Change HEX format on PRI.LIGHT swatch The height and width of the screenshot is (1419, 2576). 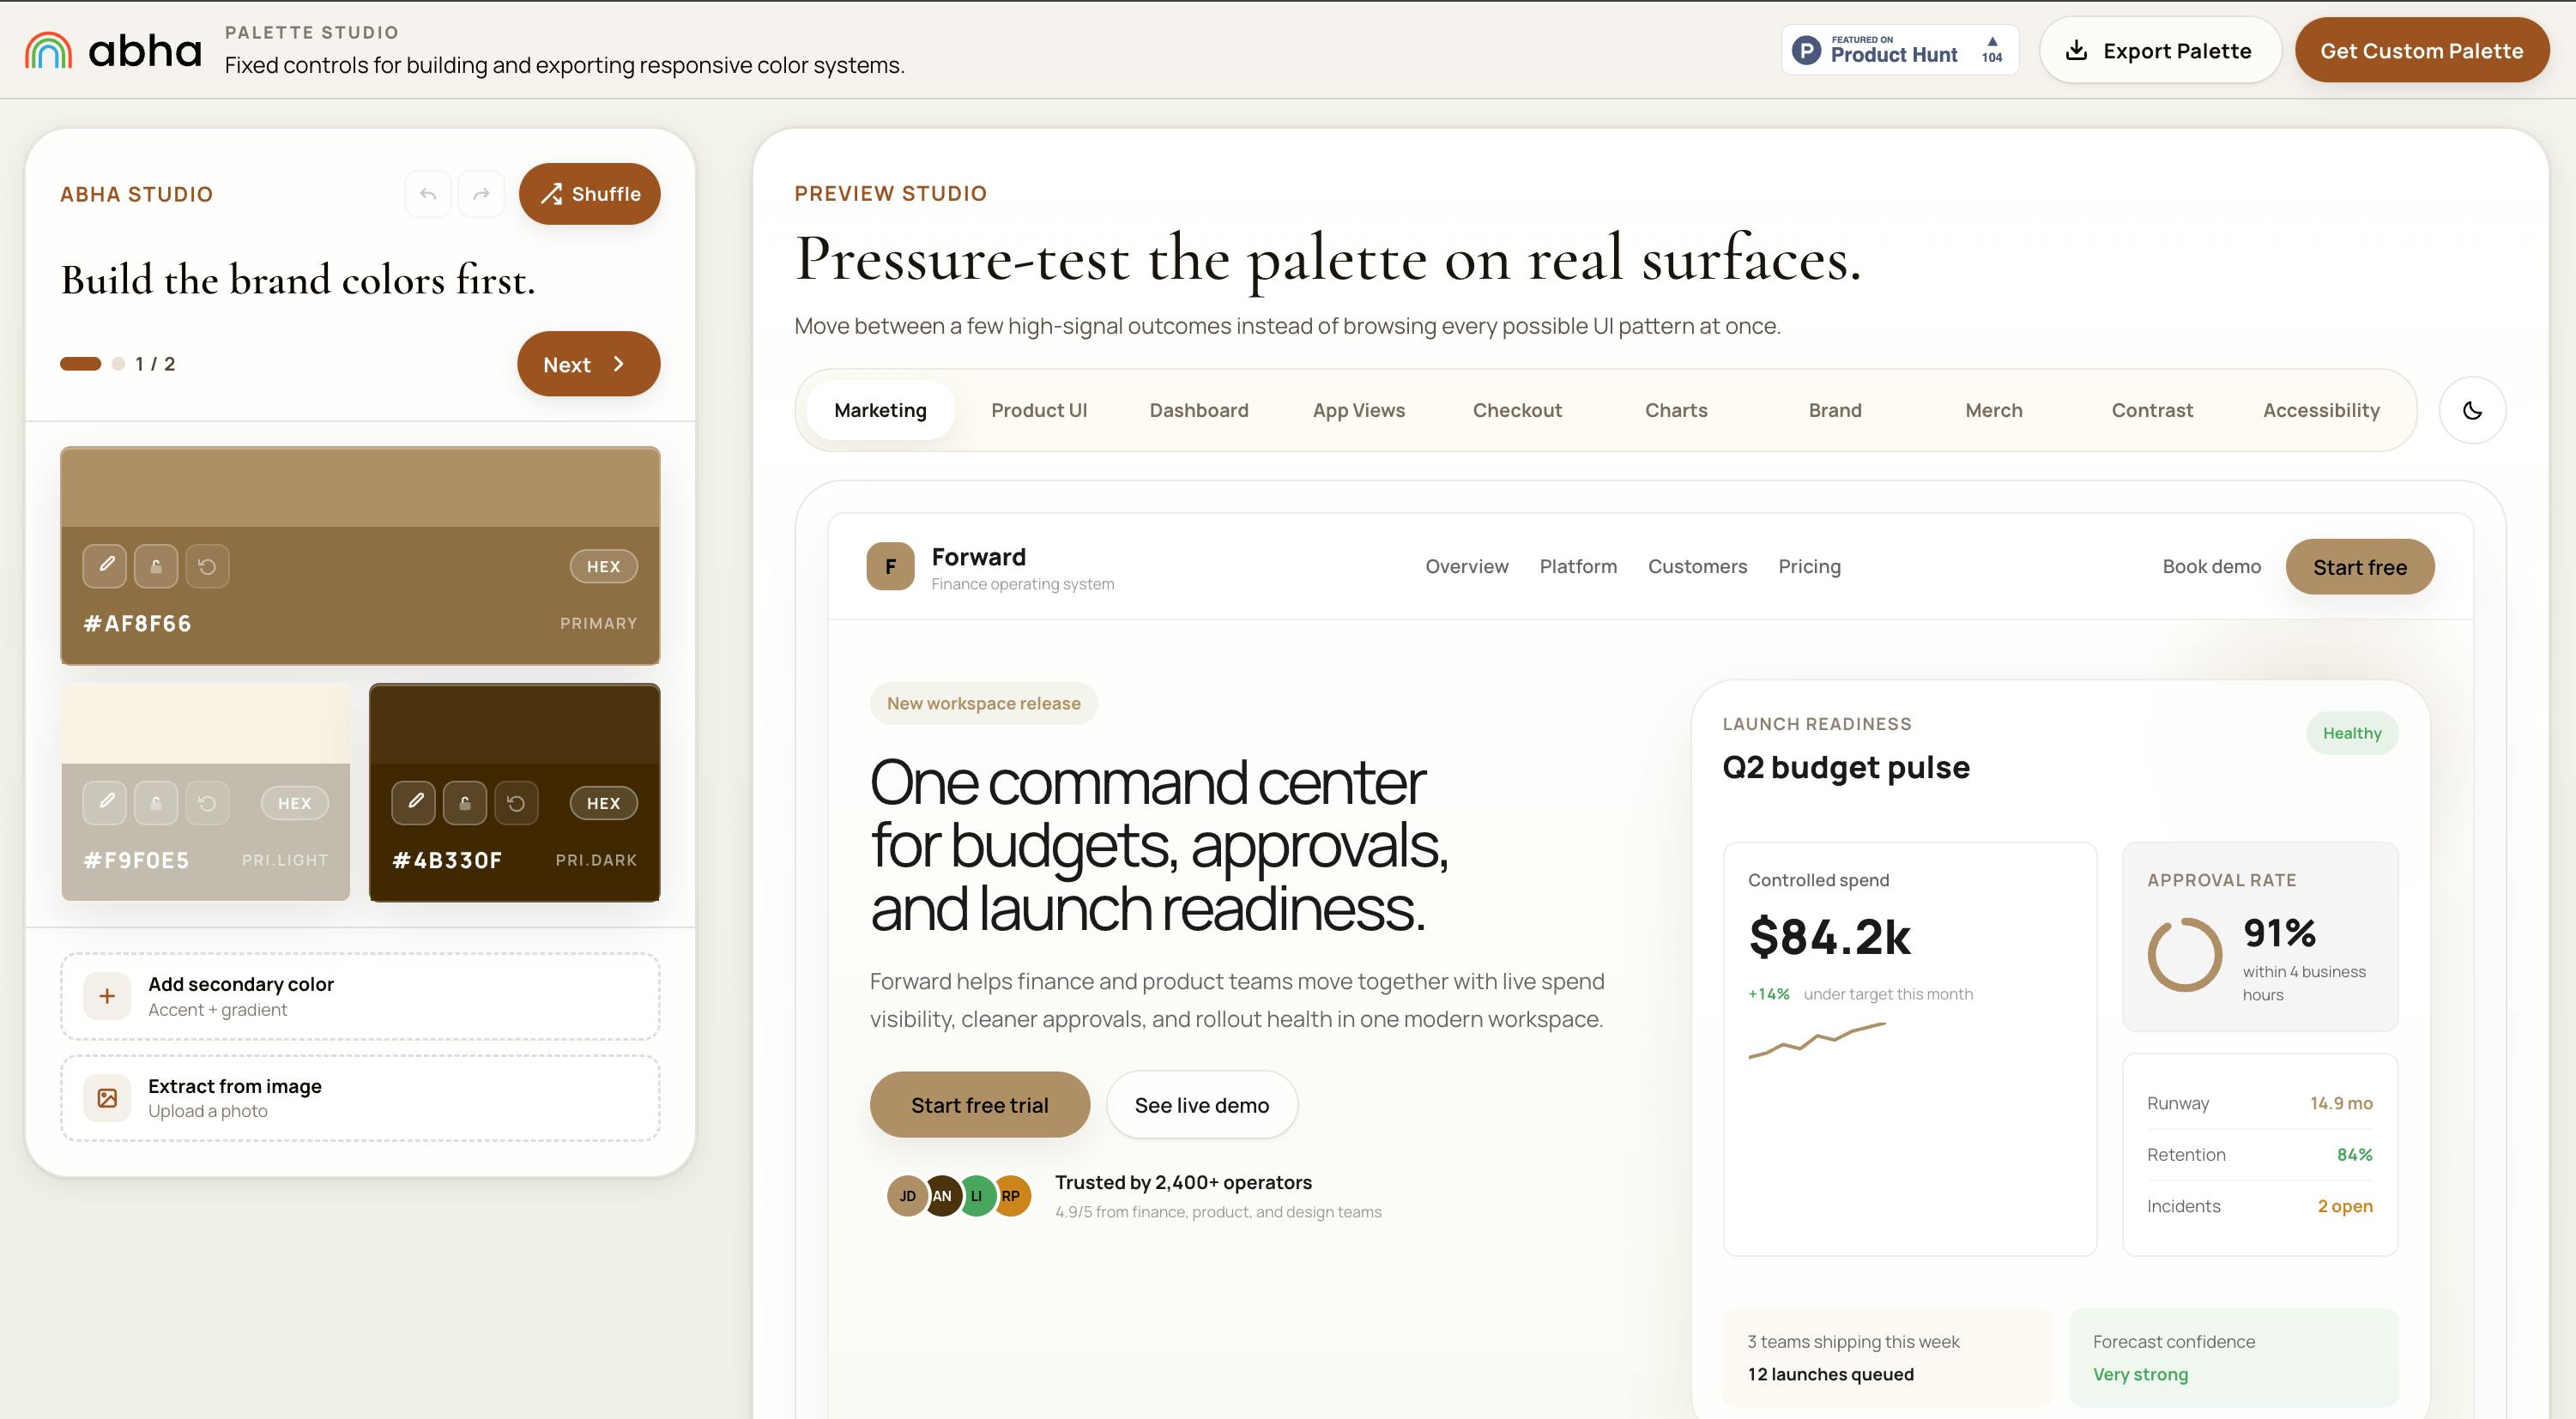pos(294,803)
